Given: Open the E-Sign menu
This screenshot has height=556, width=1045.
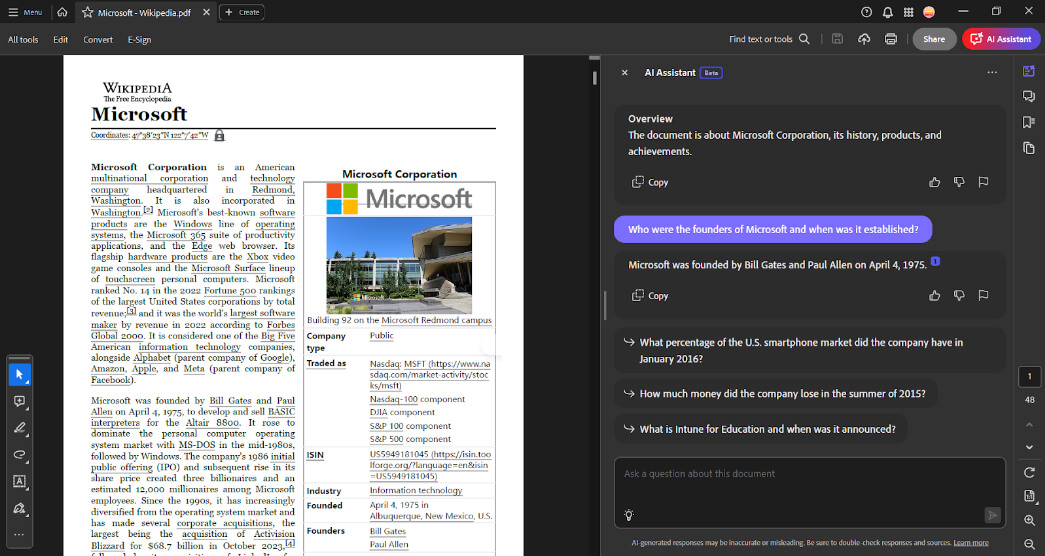Looking at the screenshot, I should [139, 39].
